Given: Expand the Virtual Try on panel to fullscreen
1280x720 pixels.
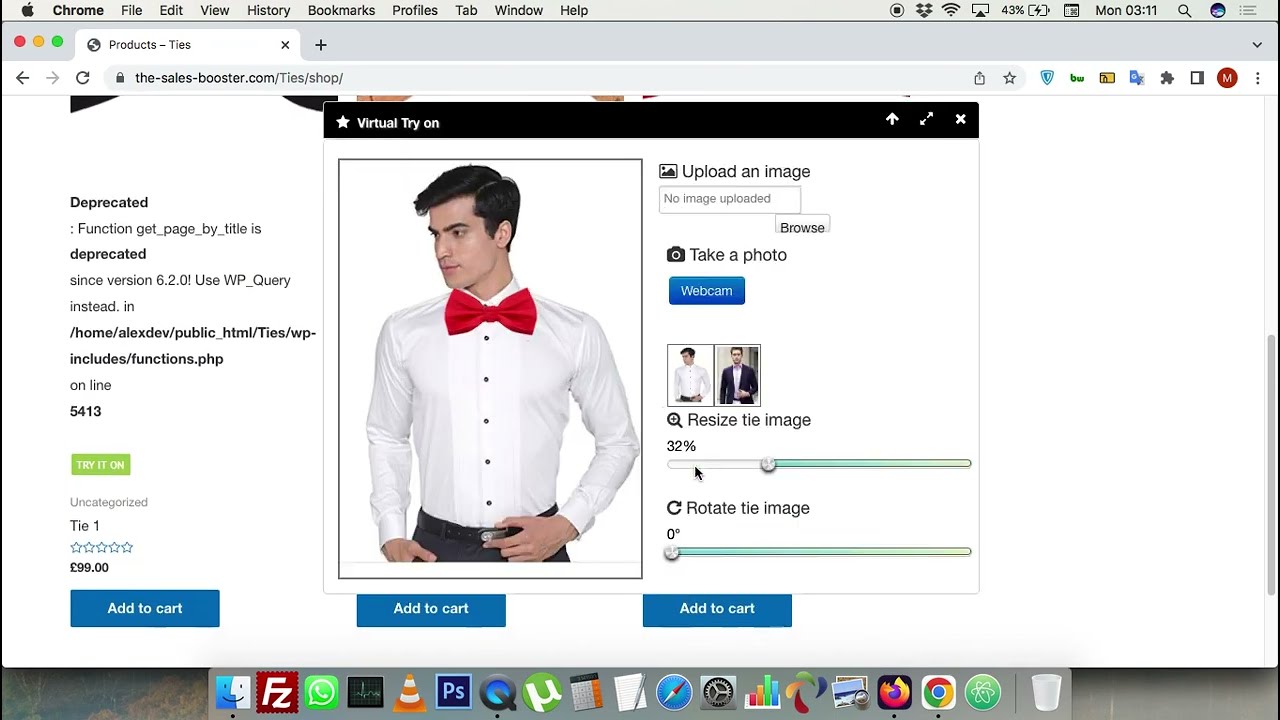Looking at the screenshot, I should coord(926,119).
